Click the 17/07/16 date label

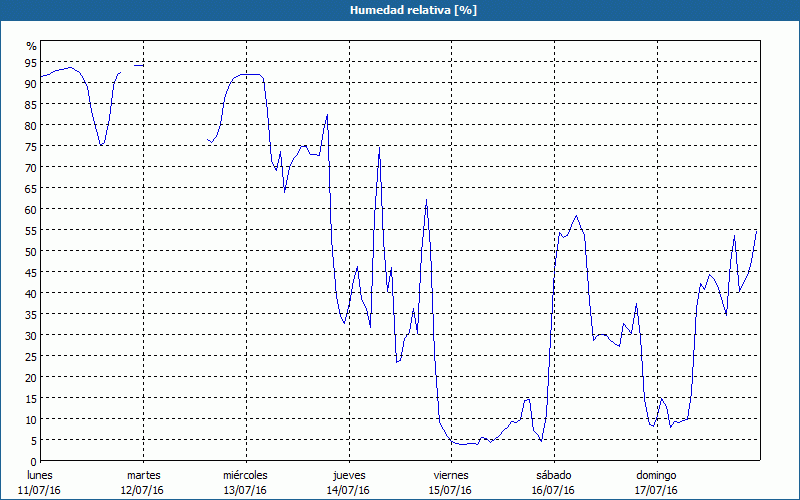pyautogui.click(x=655, y=490)
